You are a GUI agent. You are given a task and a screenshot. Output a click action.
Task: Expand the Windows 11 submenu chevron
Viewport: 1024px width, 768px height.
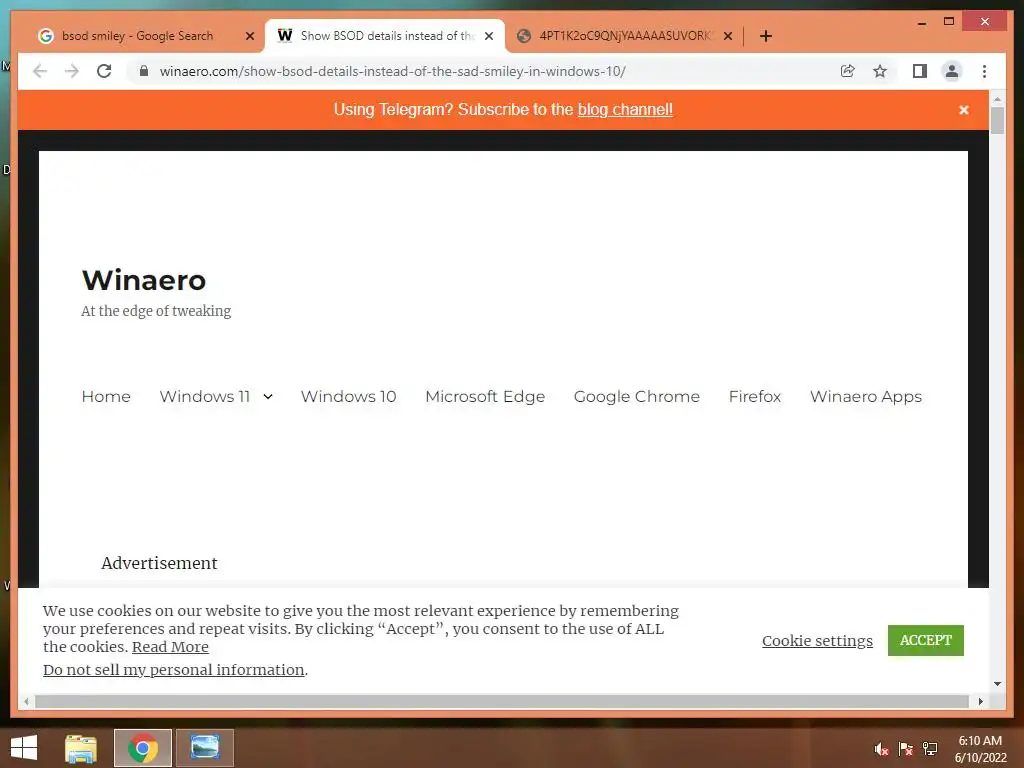pyautogui.click(x=268, y=396)
